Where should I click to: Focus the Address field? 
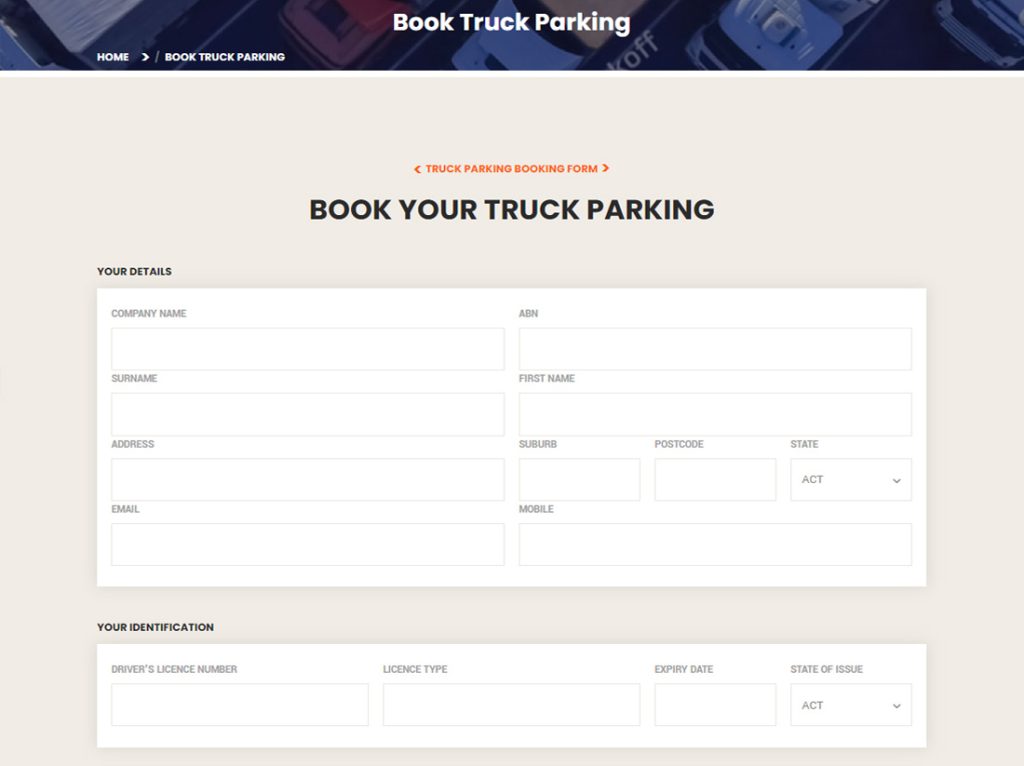pyautogui.click(x=308, y=479)
